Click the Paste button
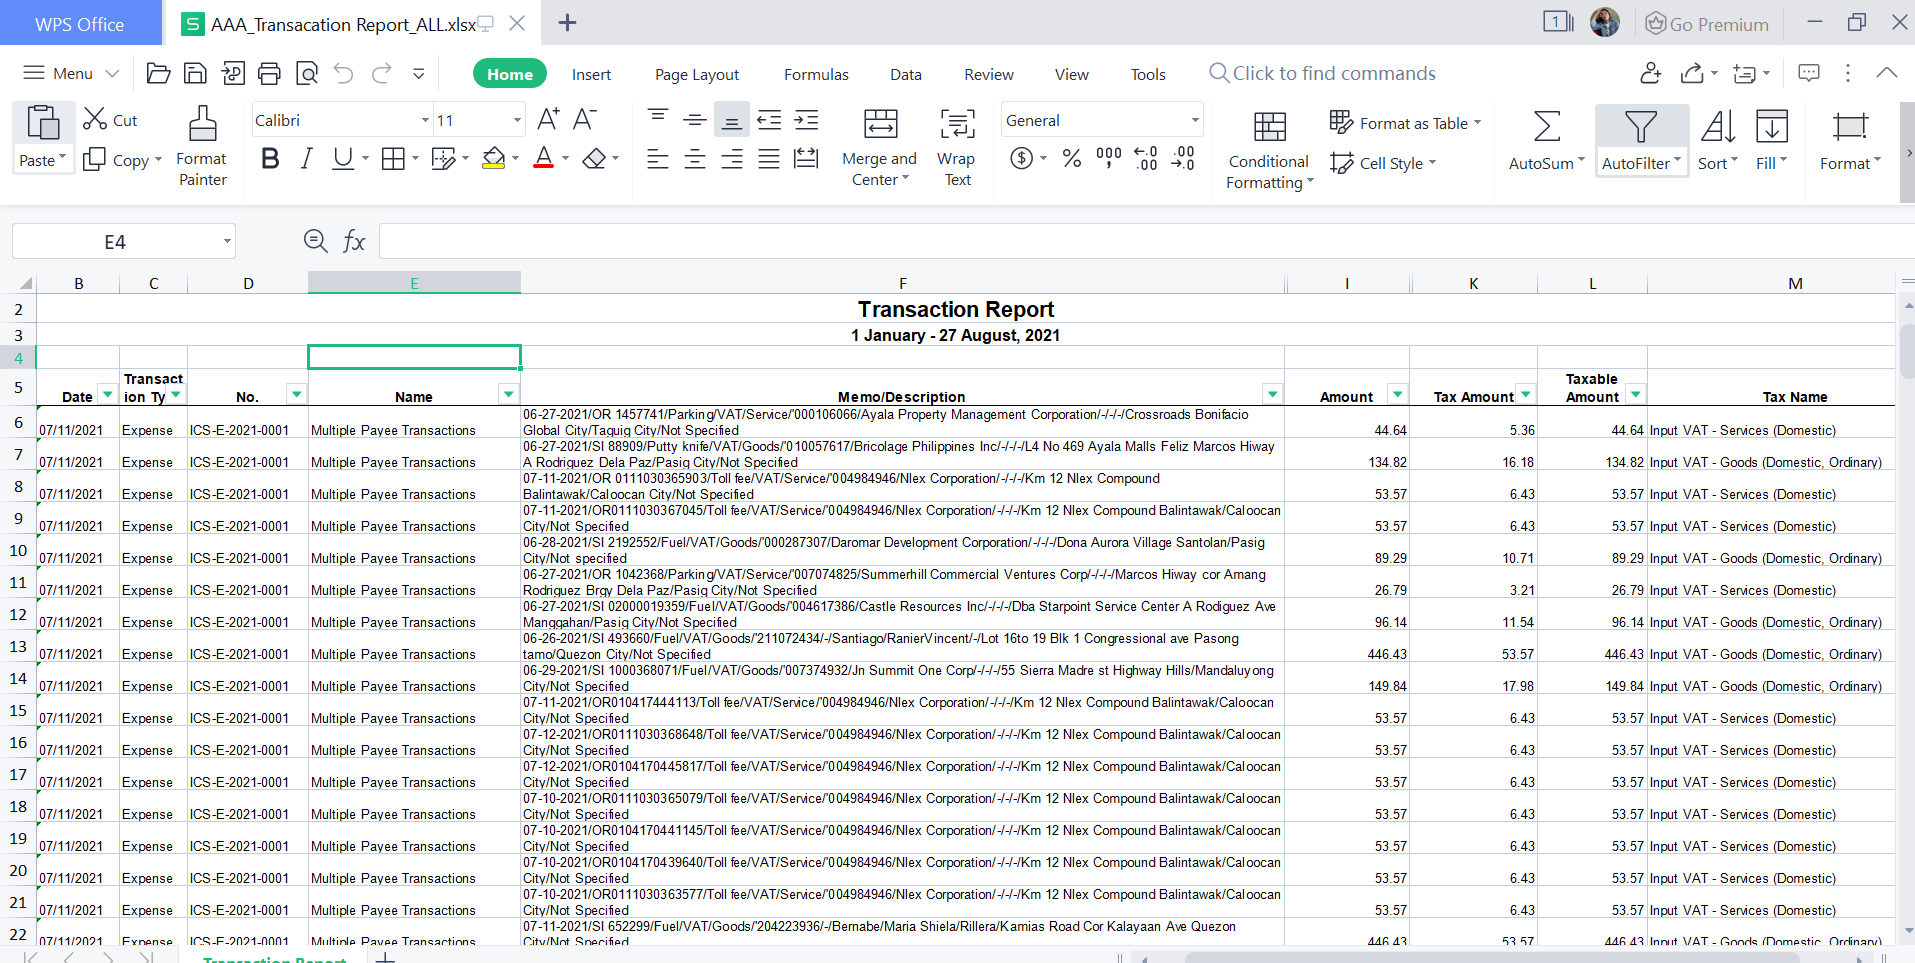Image resolution: width=1915 pixels, height=963 pixels. [x=43, y=138]
